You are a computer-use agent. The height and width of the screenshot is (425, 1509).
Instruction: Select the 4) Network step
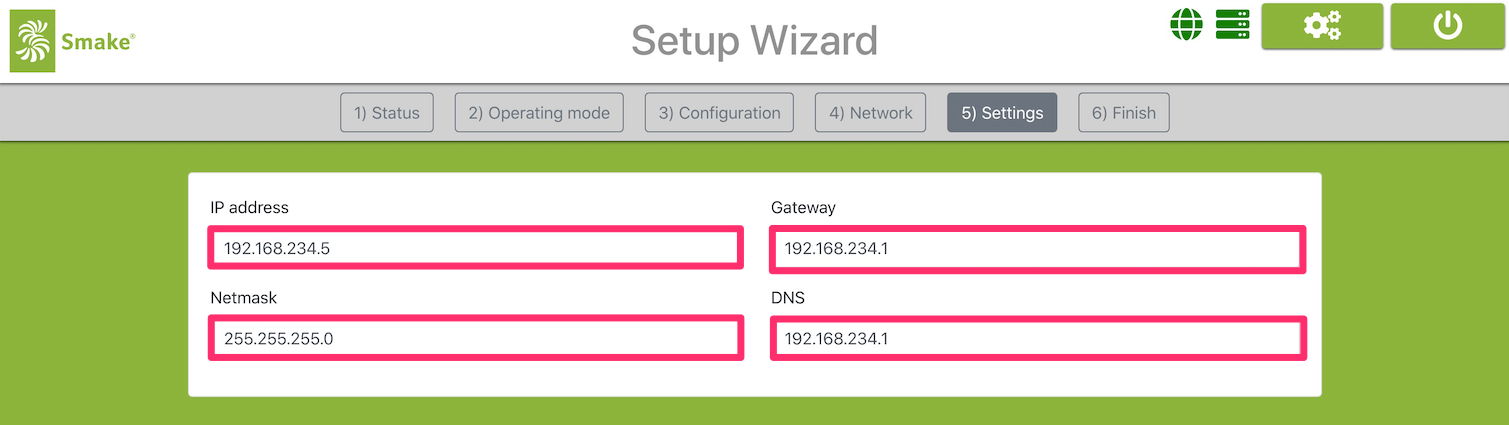(870, 113)
